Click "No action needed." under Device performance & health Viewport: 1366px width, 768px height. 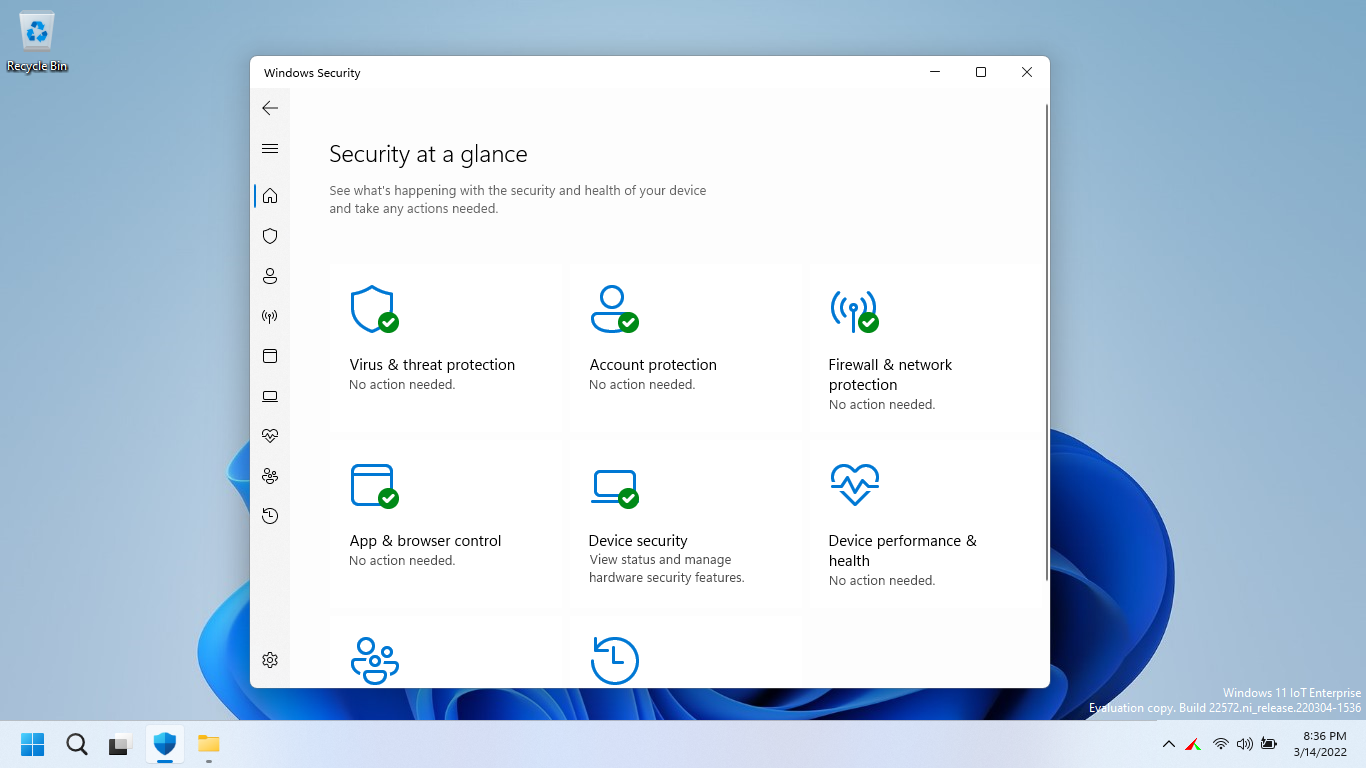point(882,581)
